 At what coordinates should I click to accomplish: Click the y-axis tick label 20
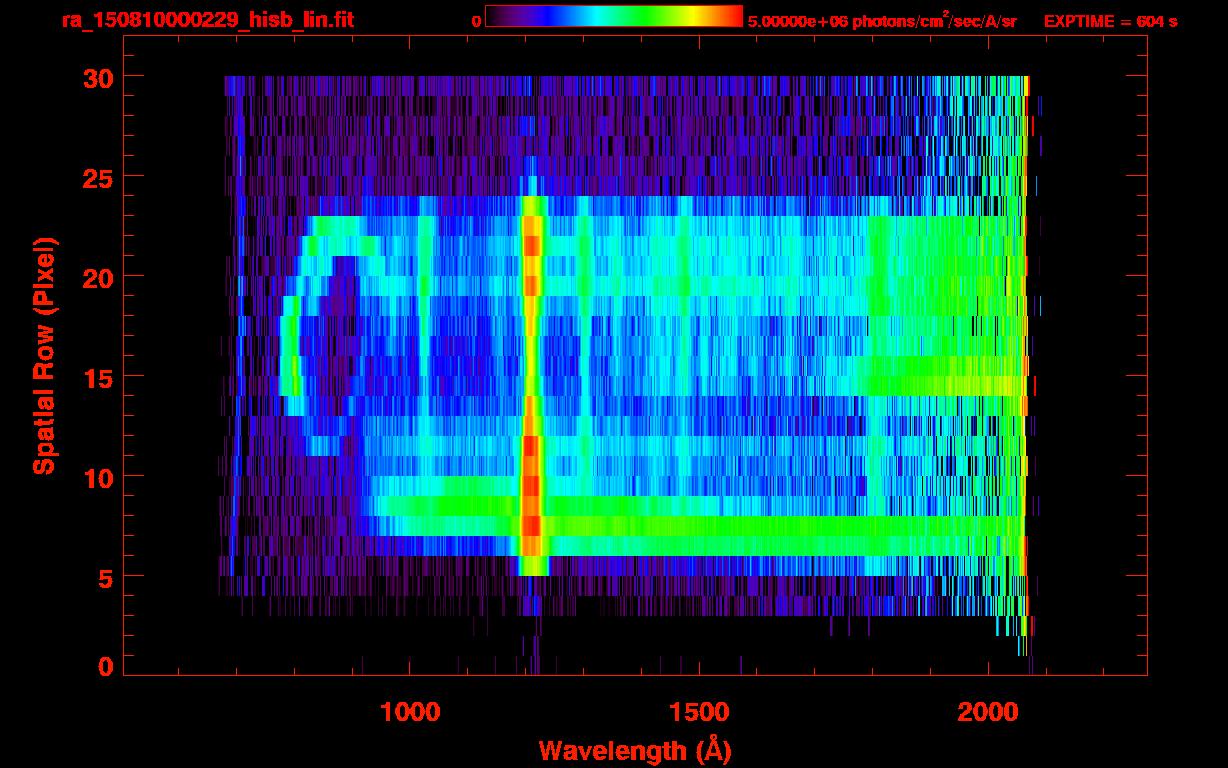(x=96, y=277)
